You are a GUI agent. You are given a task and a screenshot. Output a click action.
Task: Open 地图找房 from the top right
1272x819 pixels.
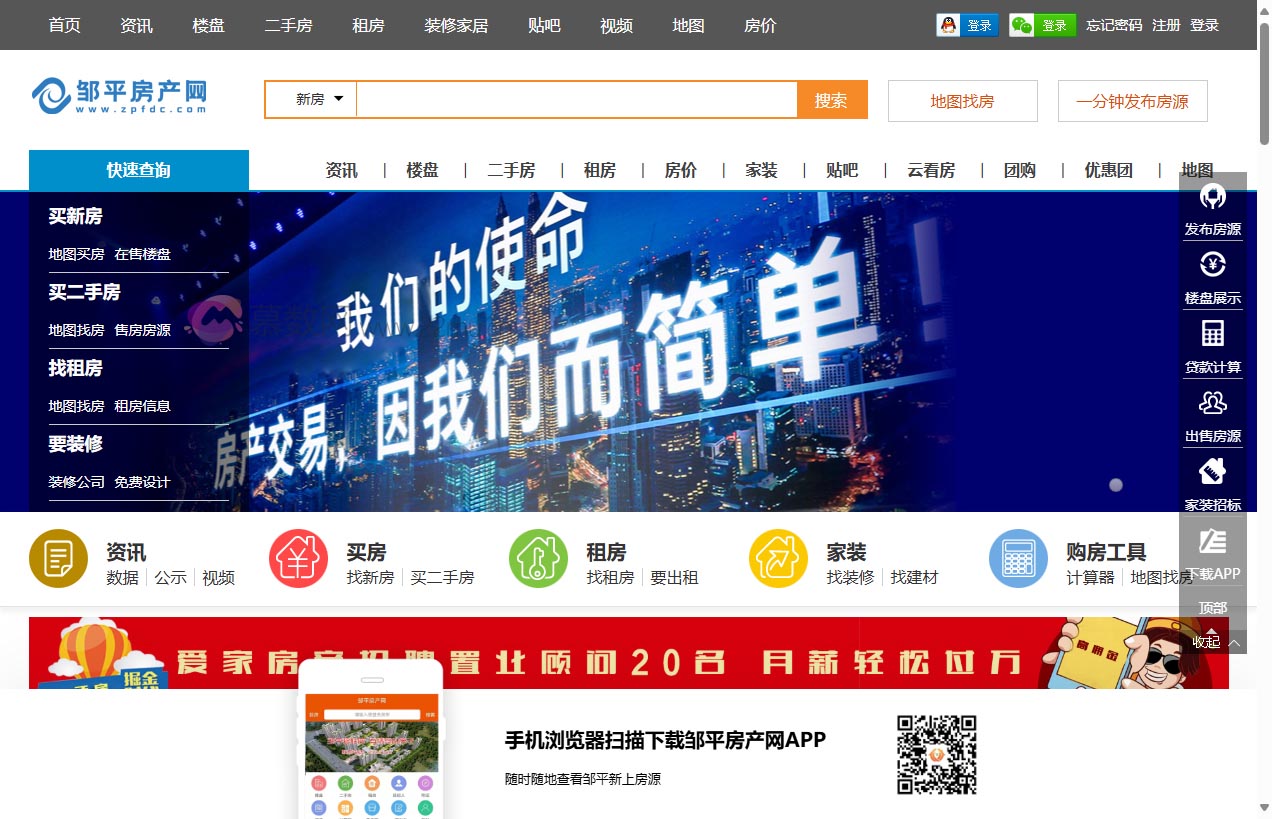point(962,100)
